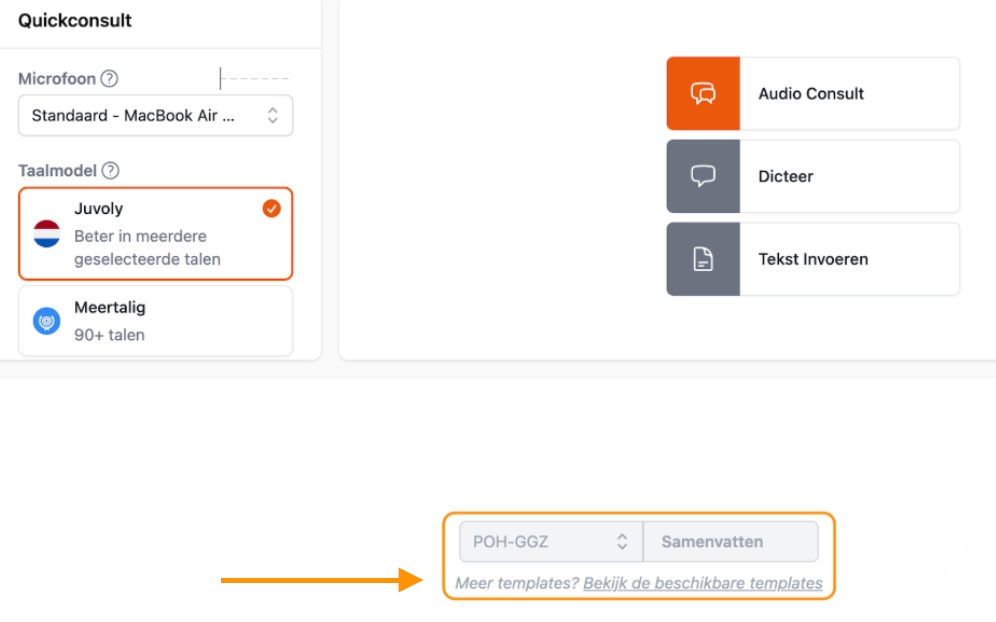Click the orange checkmark on the Juvoly card
This screenshot has height=622, width=996.
tap(271, 209)
